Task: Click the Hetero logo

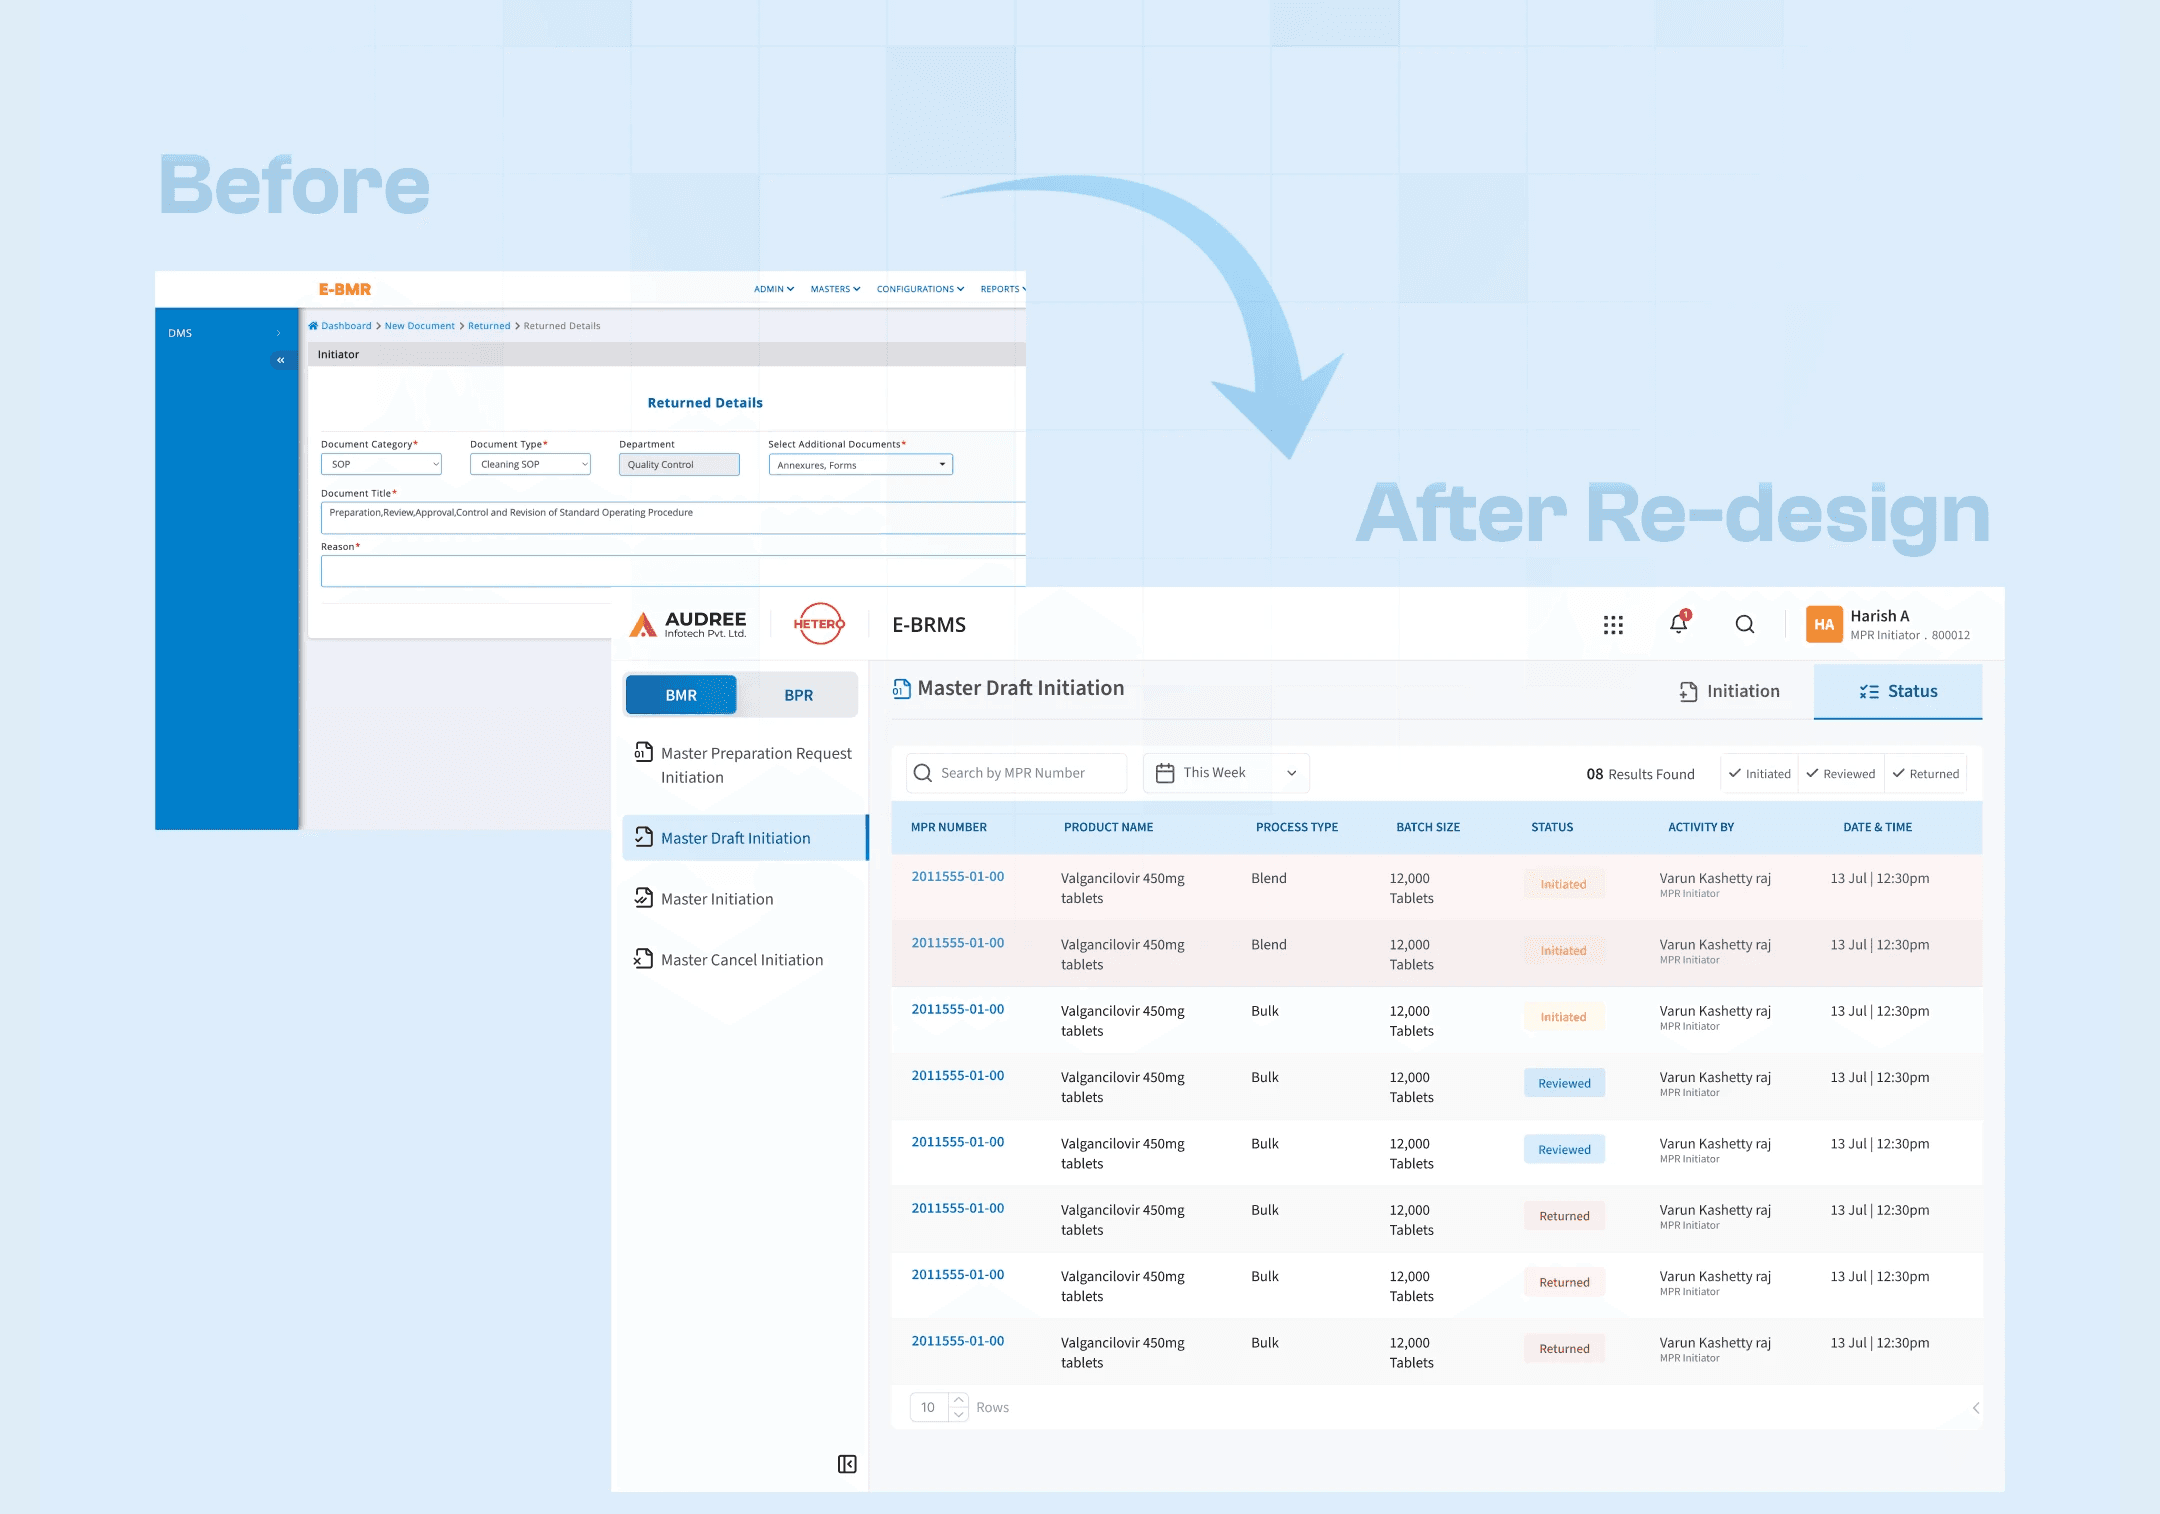Action: click(819, 624)
